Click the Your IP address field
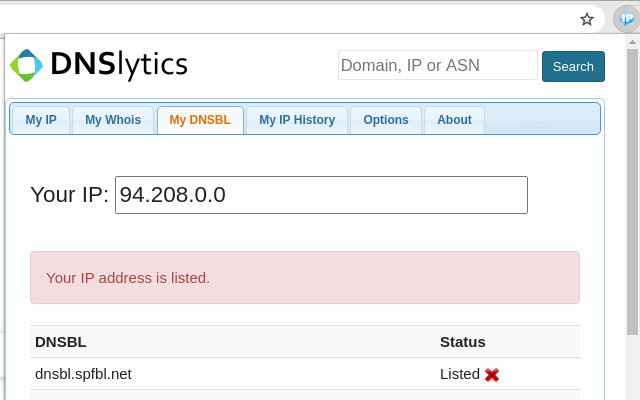The height and width of the screenshot is (400, 640). coord(321,195)
